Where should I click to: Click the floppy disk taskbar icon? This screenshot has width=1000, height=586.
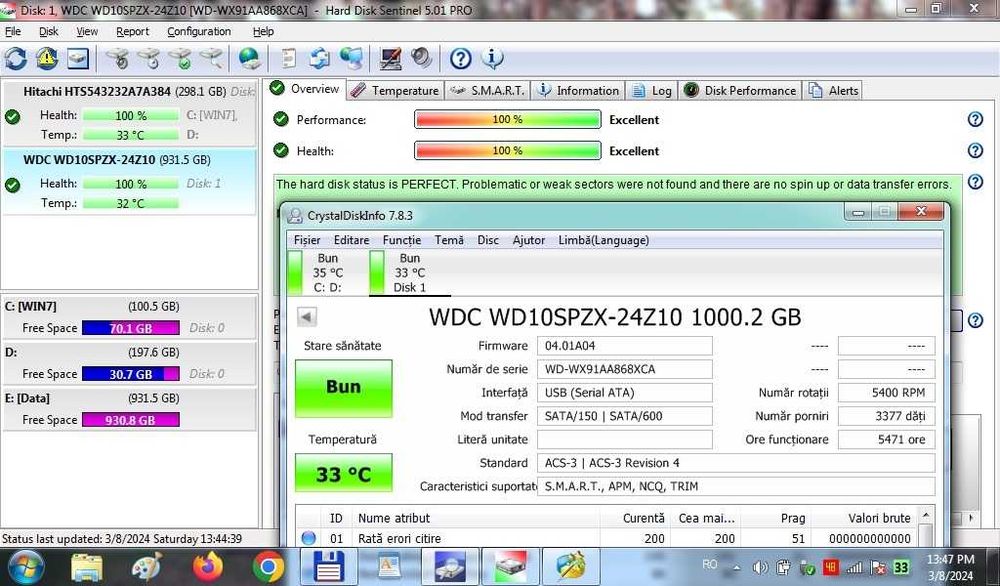pos(329,566)
